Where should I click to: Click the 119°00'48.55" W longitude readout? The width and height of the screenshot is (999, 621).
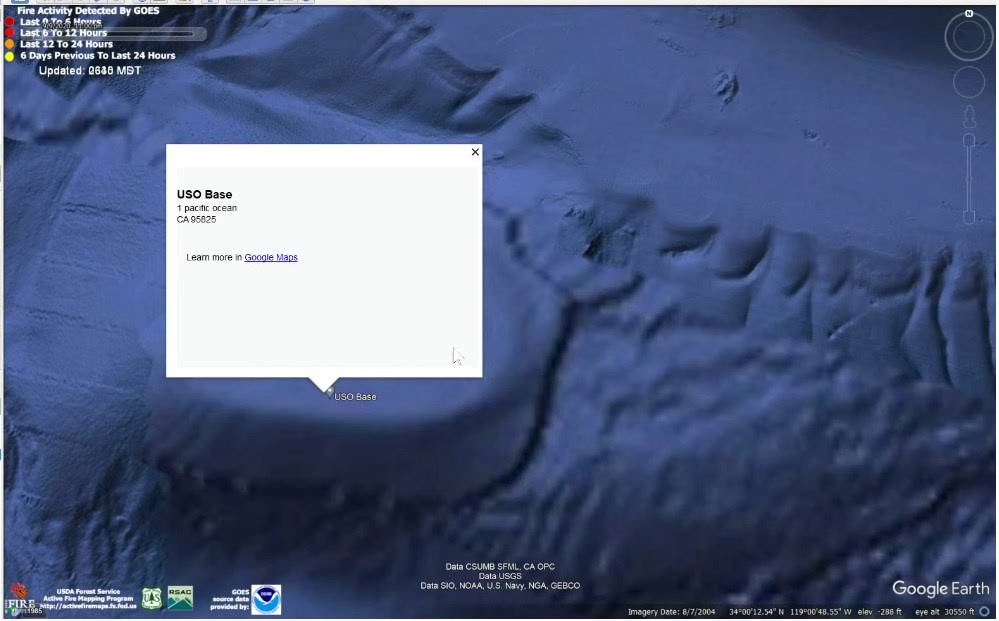pyautogui.click(x=821, y=612)
